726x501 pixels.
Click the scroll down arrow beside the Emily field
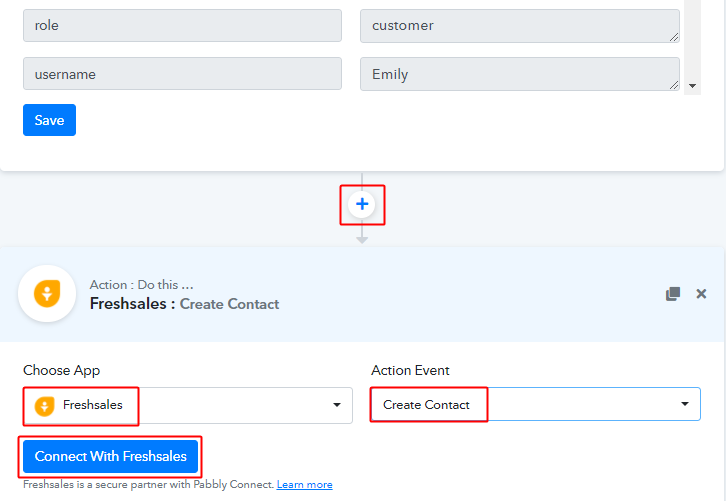coord(693,87)
